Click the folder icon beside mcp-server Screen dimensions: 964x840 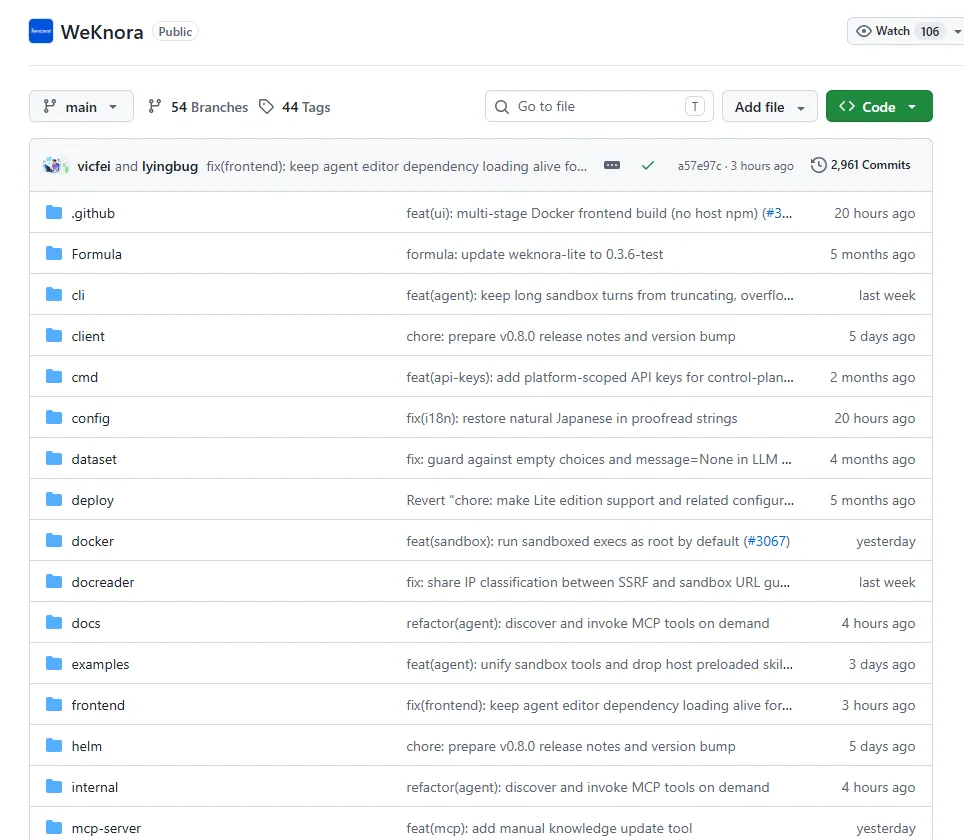(x=54, y=828)
